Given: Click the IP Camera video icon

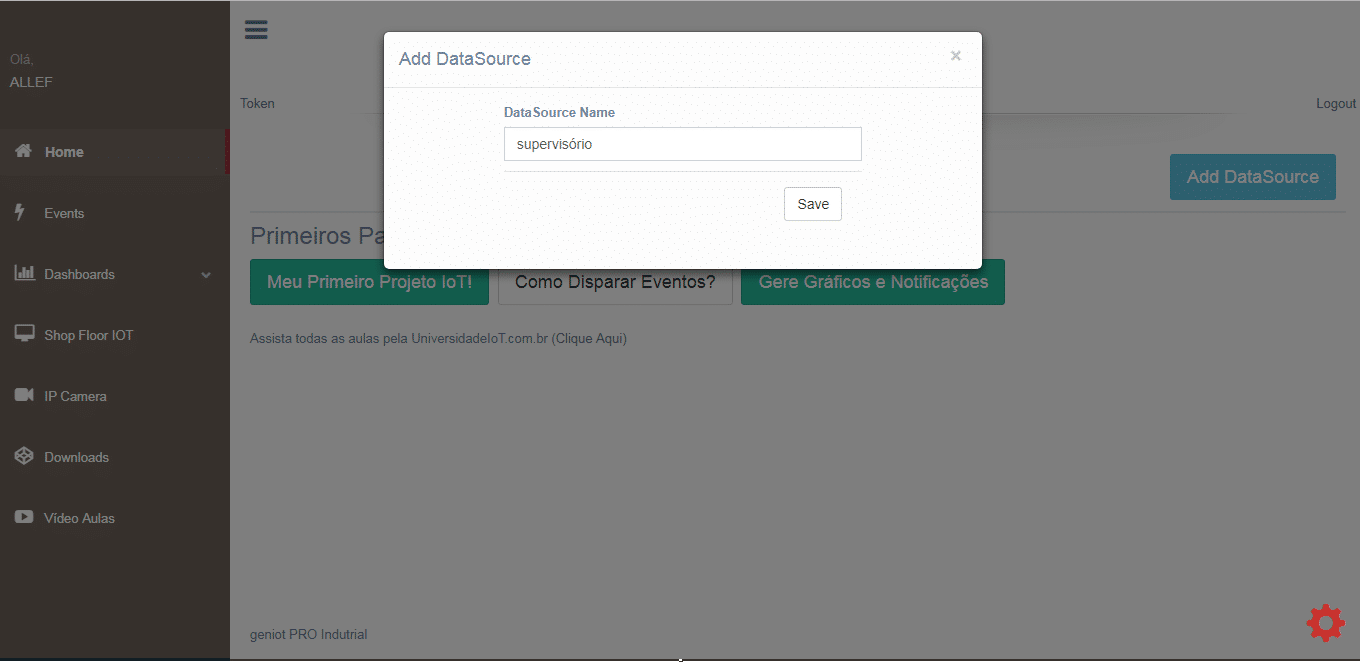Looking at the screenshot, I should click(24, 395).
